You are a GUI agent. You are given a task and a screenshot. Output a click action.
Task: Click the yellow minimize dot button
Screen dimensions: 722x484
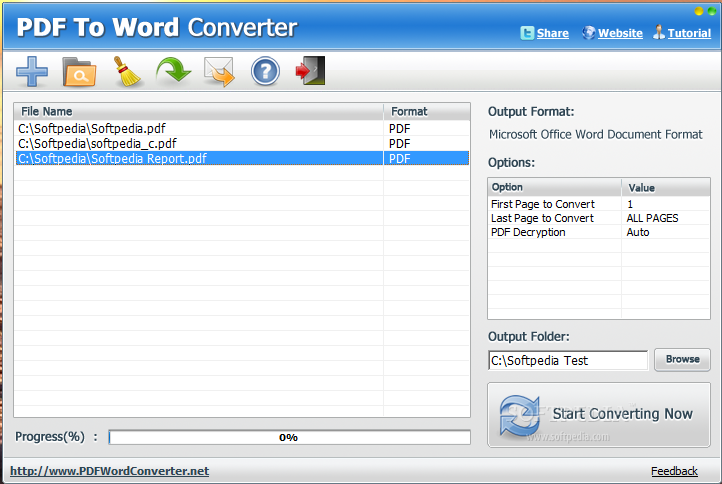click(699, 11)
